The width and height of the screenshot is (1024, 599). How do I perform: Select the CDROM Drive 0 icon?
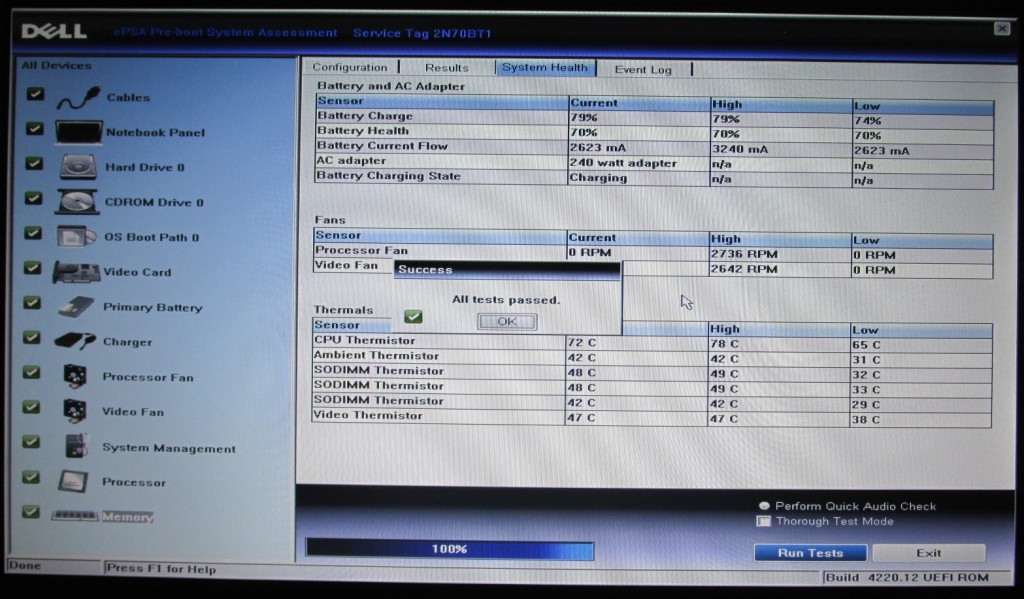[x=77, y=202]
